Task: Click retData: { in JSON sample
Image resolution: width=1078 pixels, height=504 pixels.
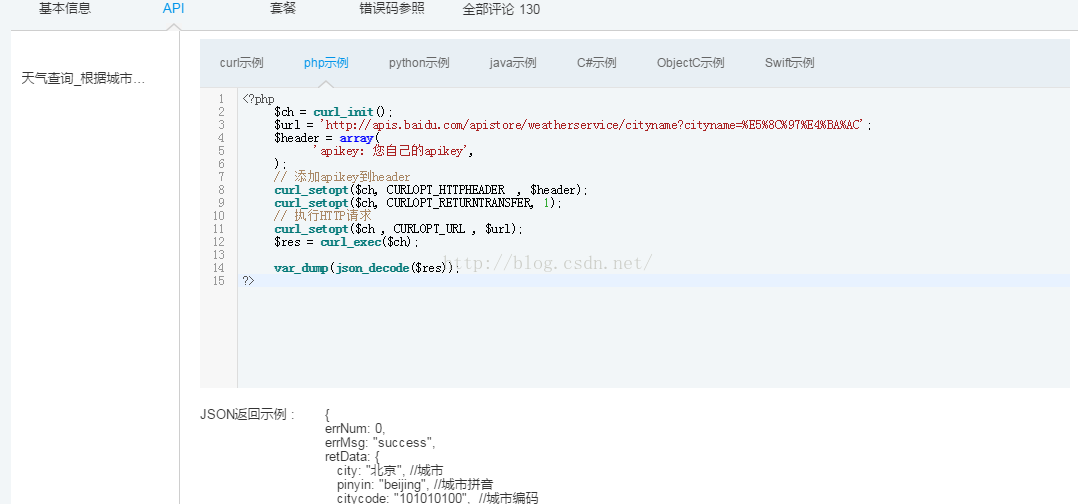Action: click(x=352, y=455)
